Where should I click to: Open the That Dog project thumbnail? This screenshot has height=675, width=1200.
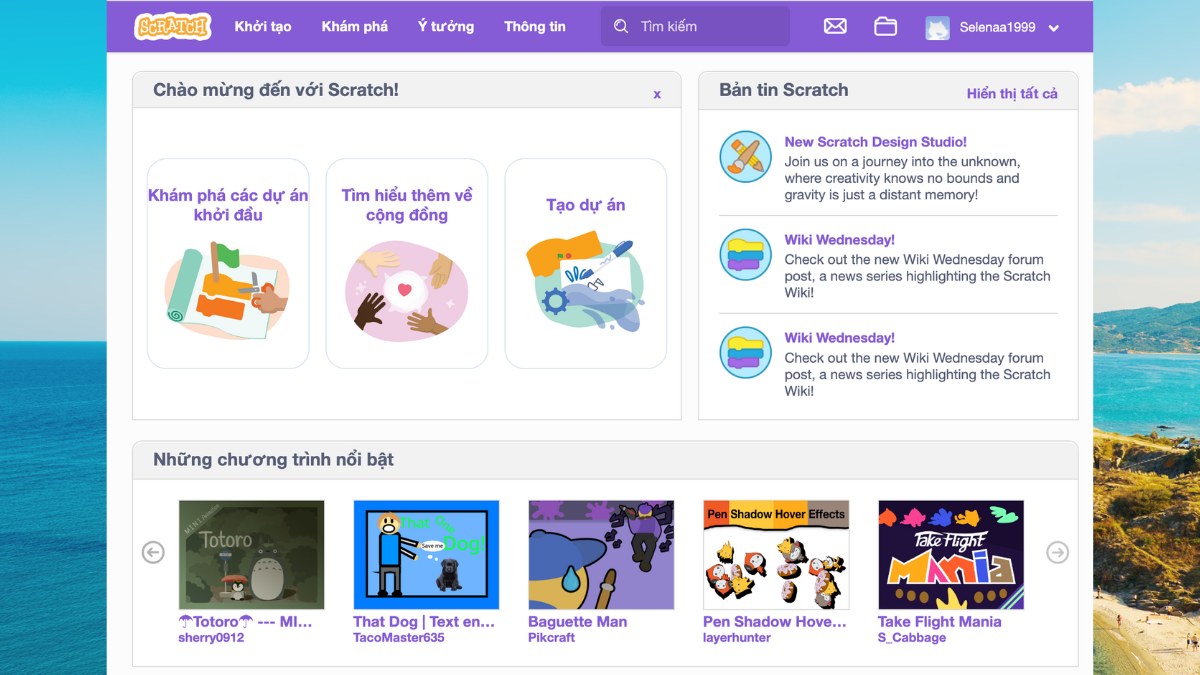click(x=426, y=555)
